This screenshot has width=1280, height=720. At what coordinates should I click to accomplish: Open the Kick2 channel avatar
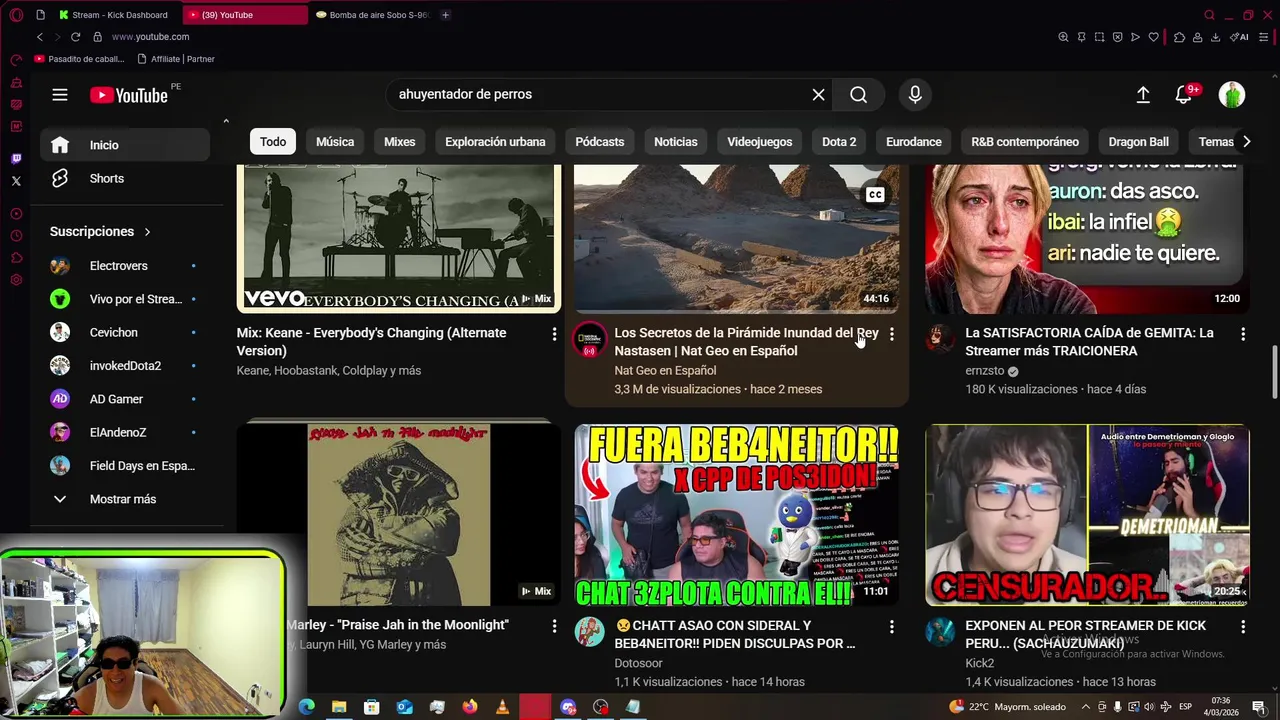click(940, 632)
